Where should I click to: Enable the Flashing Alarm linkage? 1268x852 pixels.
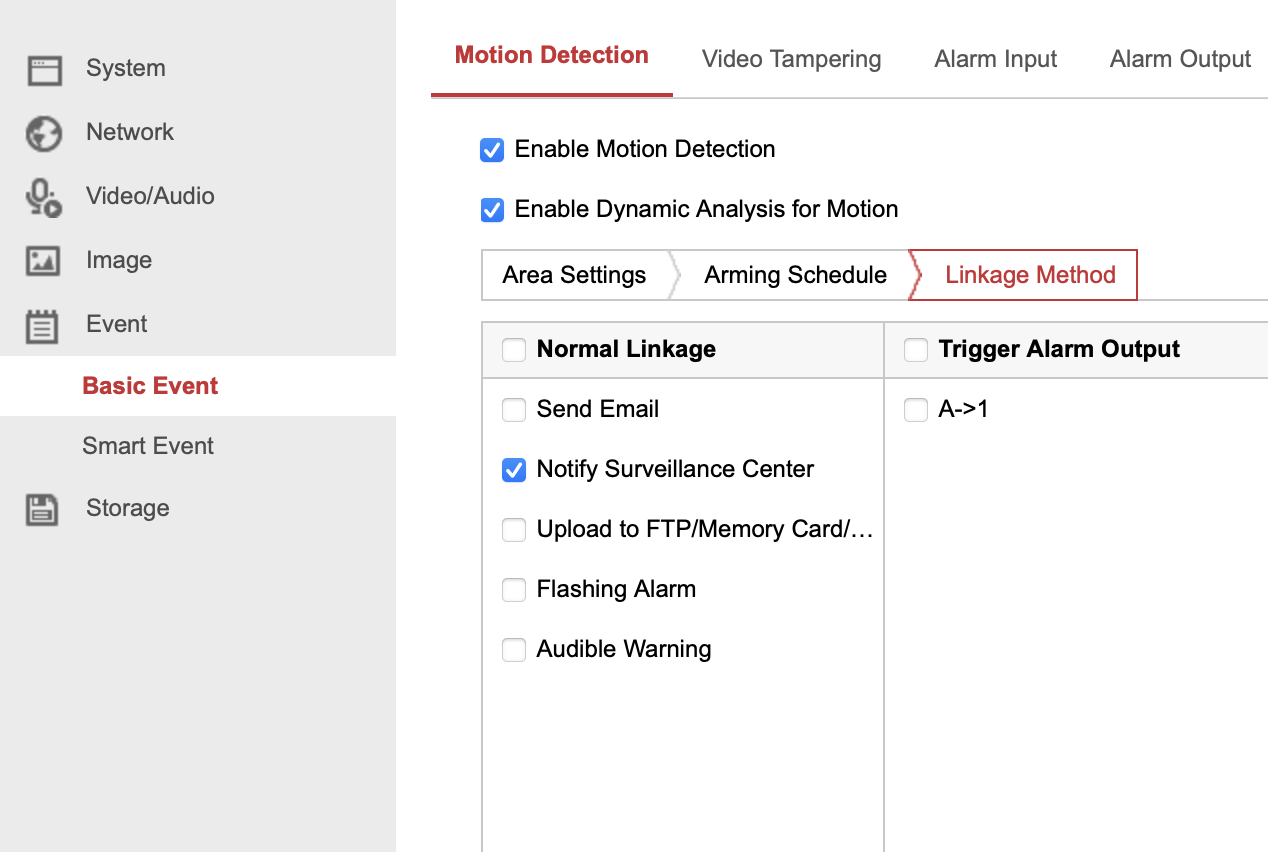(513, 589)
